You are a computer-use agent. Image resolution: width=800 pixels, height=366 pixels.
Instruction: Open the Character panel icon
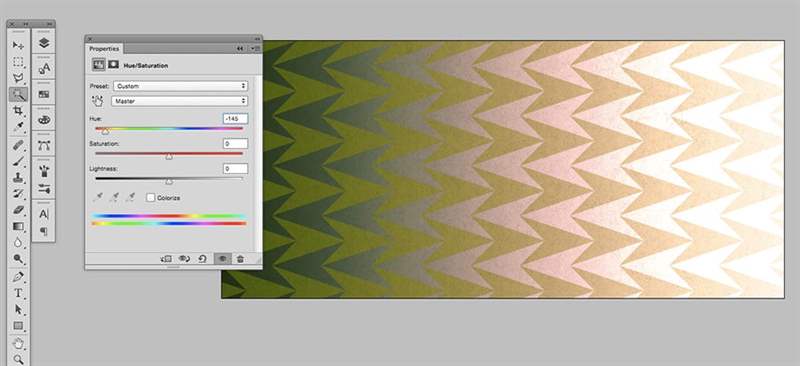[x=44, y=214]
